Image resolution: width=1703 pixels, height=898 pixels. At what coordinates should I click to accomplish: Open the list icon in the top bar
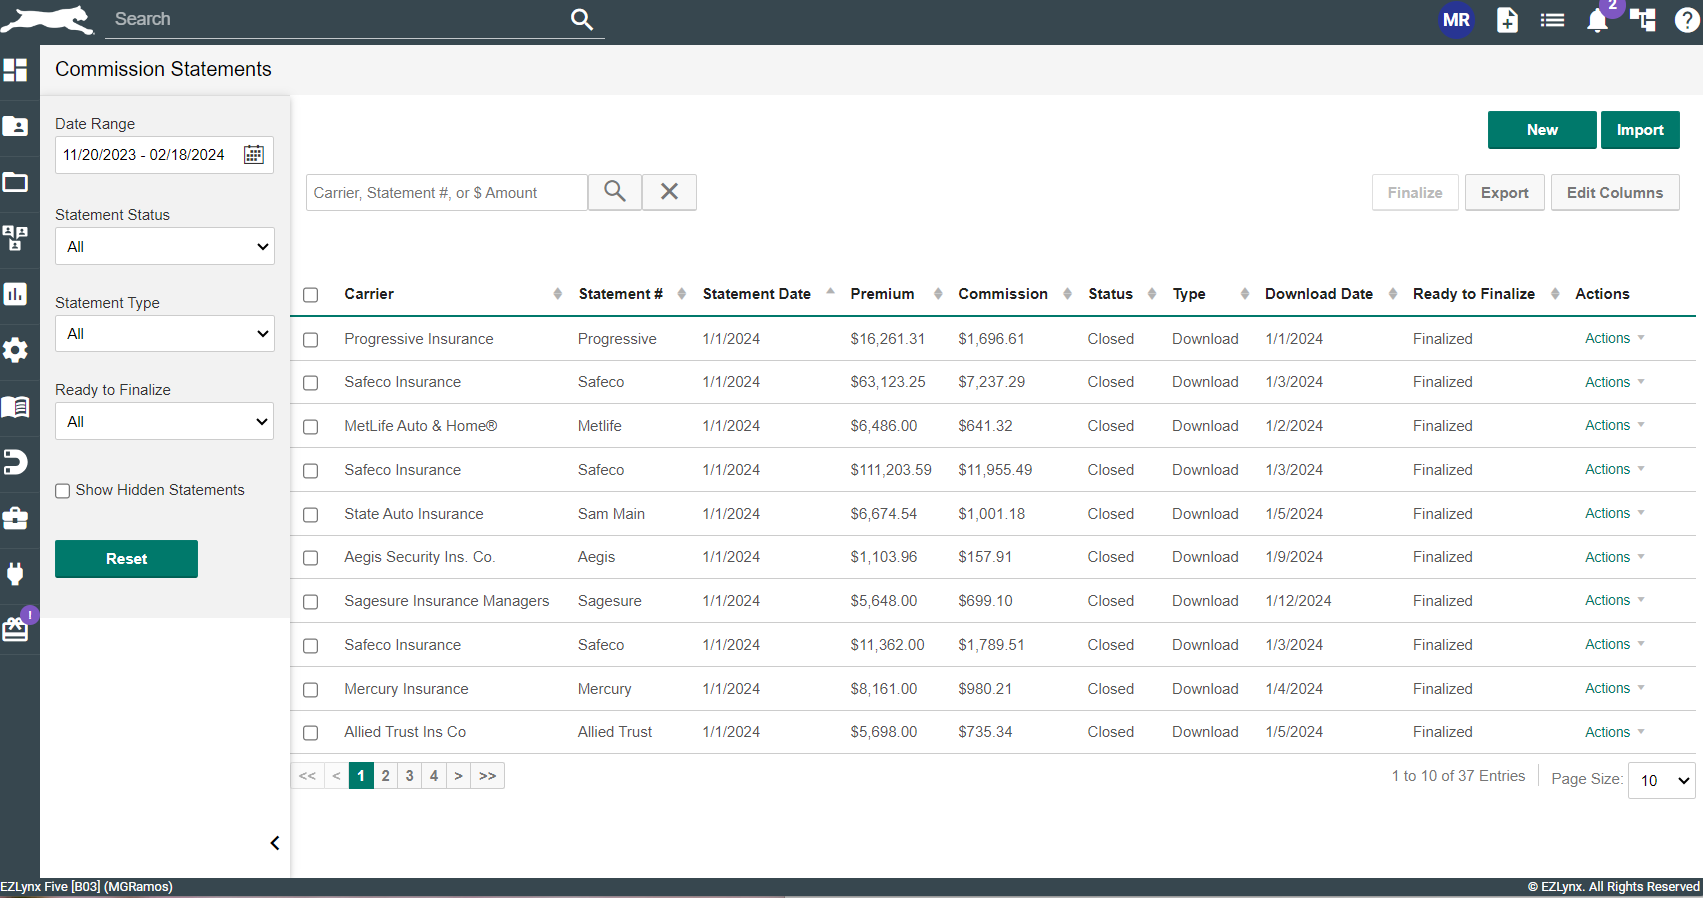pyautogui.click(x=1552, y=20)
